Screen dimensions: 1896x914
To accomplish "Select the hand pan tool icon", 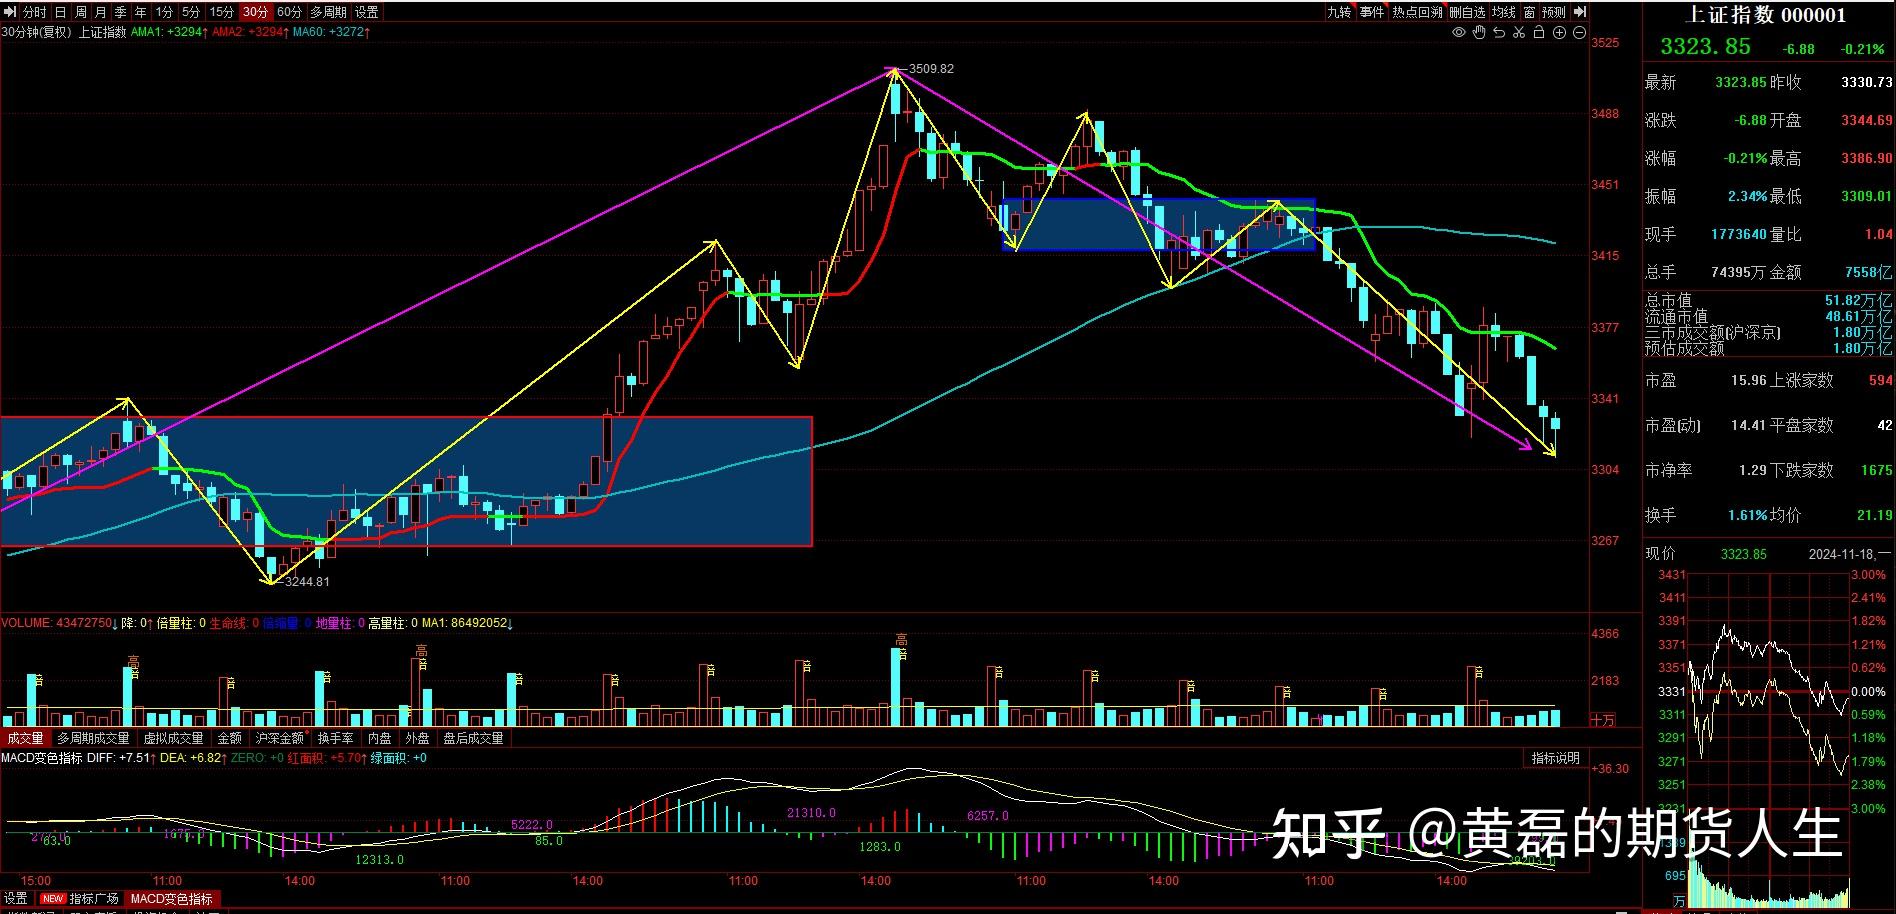I will tap(1479, 33).
